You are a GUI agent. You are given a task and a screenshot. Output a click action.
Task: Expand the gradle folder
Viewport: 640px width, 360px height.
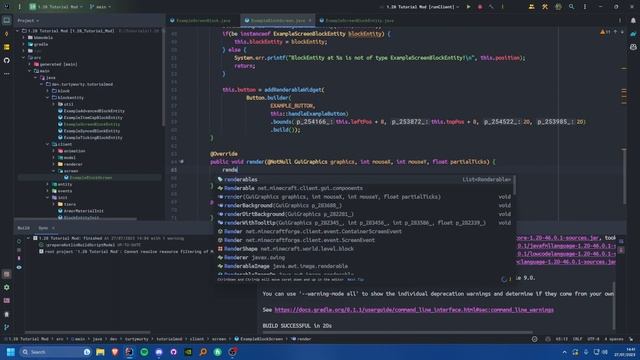pos(24,44)
